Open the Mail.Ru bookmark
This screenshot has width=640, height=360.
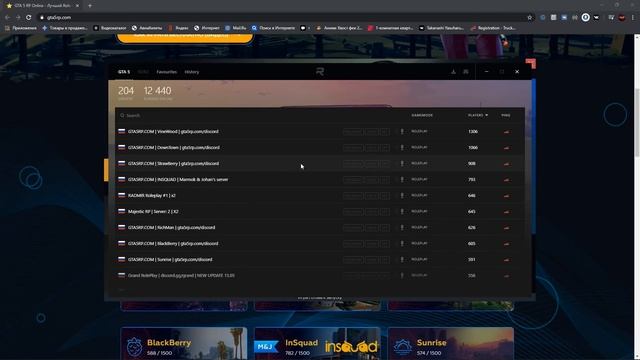[x=236, y=28]
